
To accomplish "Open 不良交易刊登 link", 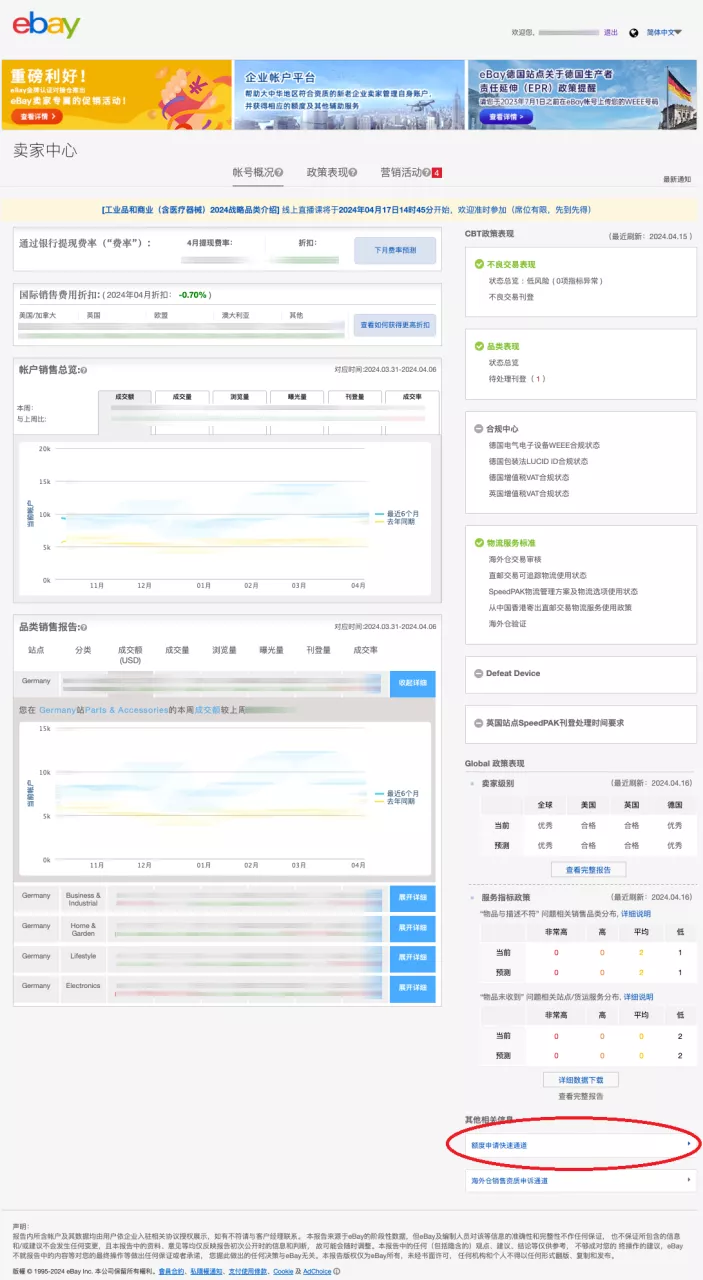I will coord(511,297).
